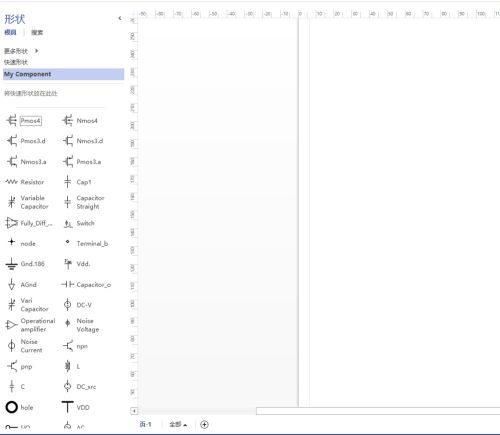This screenshot has width=500, height=435.
Task: Open the 全部 pages dropdown
Action: click(178, 424)
